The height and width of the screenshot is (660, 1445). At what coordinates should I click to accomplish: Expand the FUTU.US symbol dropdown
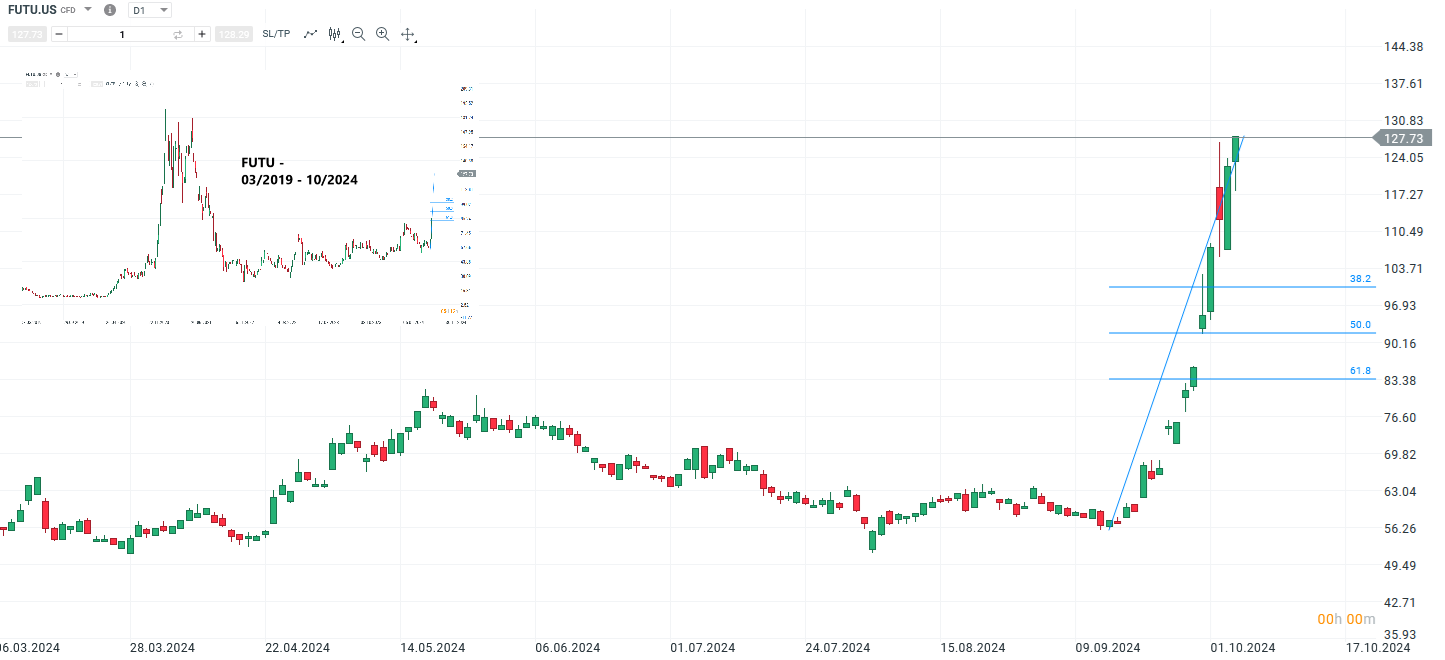click(88, 10)
